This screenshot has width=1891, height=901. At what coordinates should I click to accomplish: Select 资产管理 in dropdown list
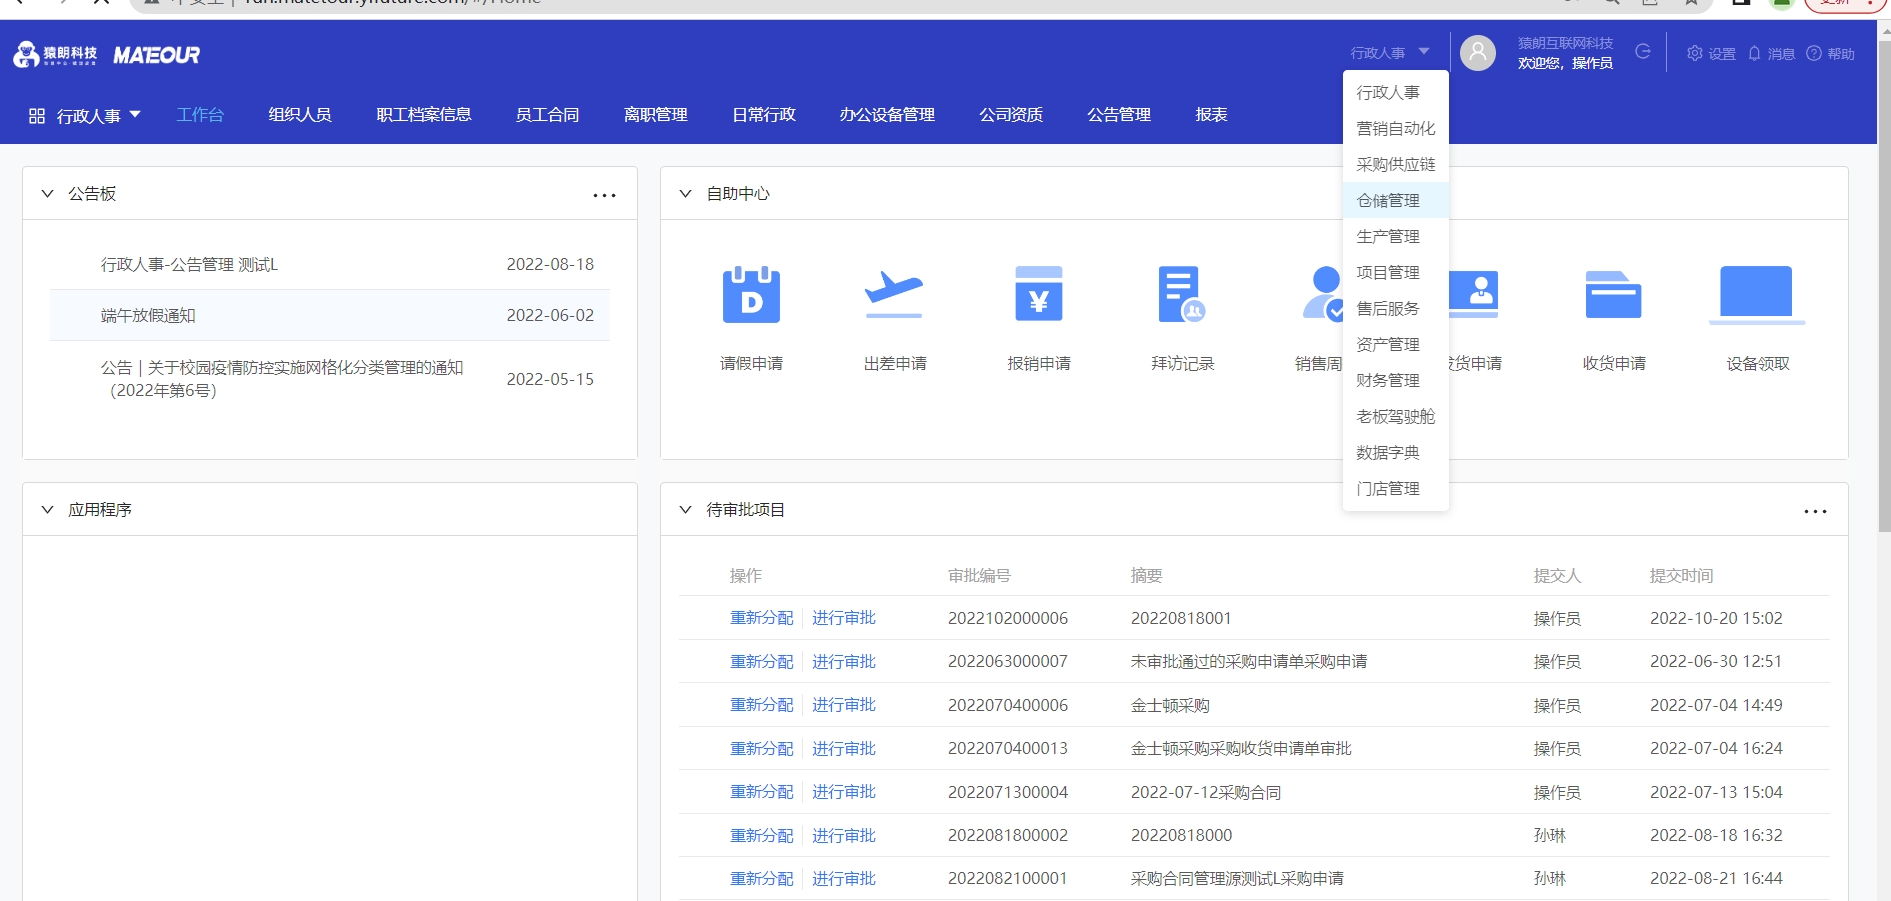(1395, 344)
